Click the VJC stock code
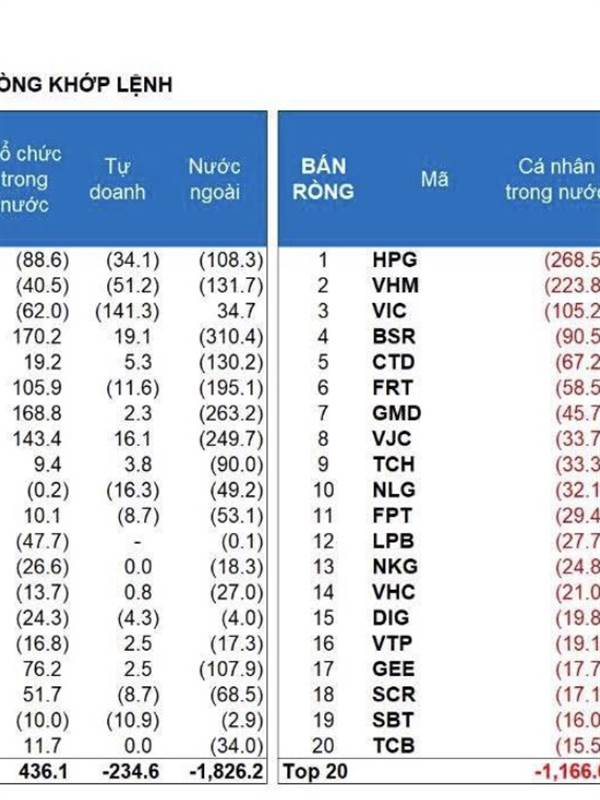 point(392,439)
